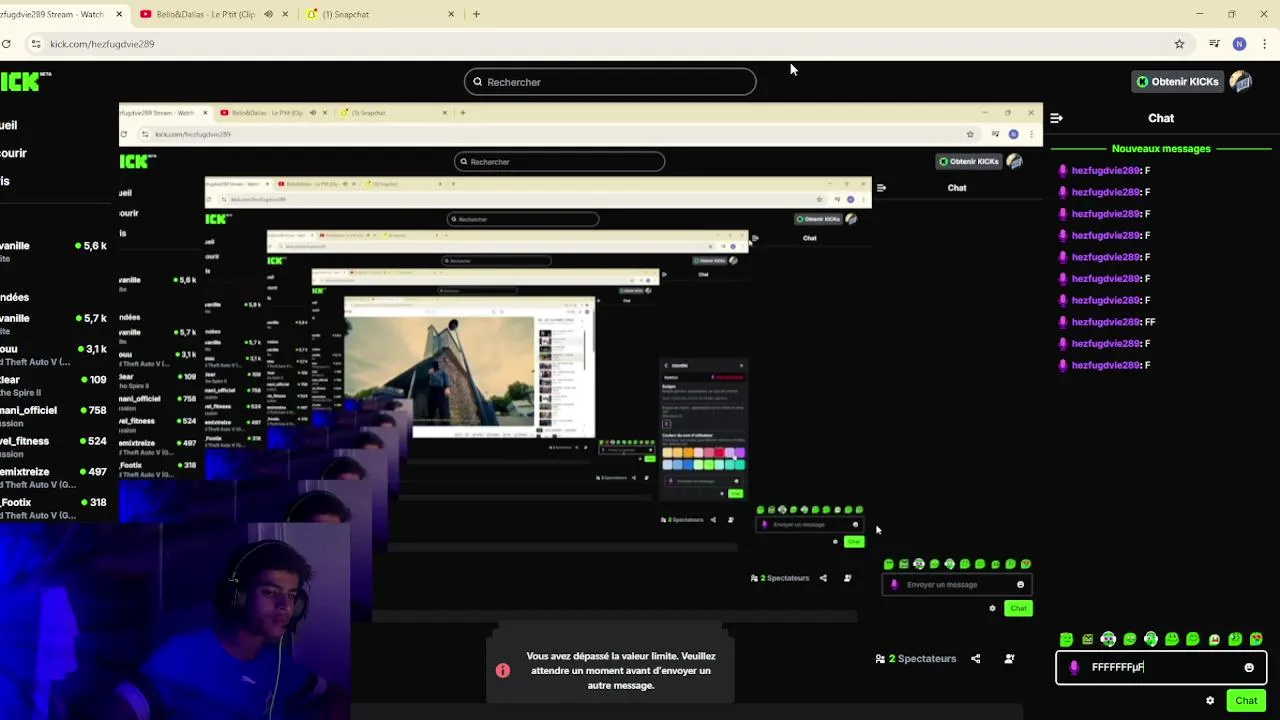Click into the chat message input field
The width and height of the screenshot is (1280, 720).
(1161, 668)
